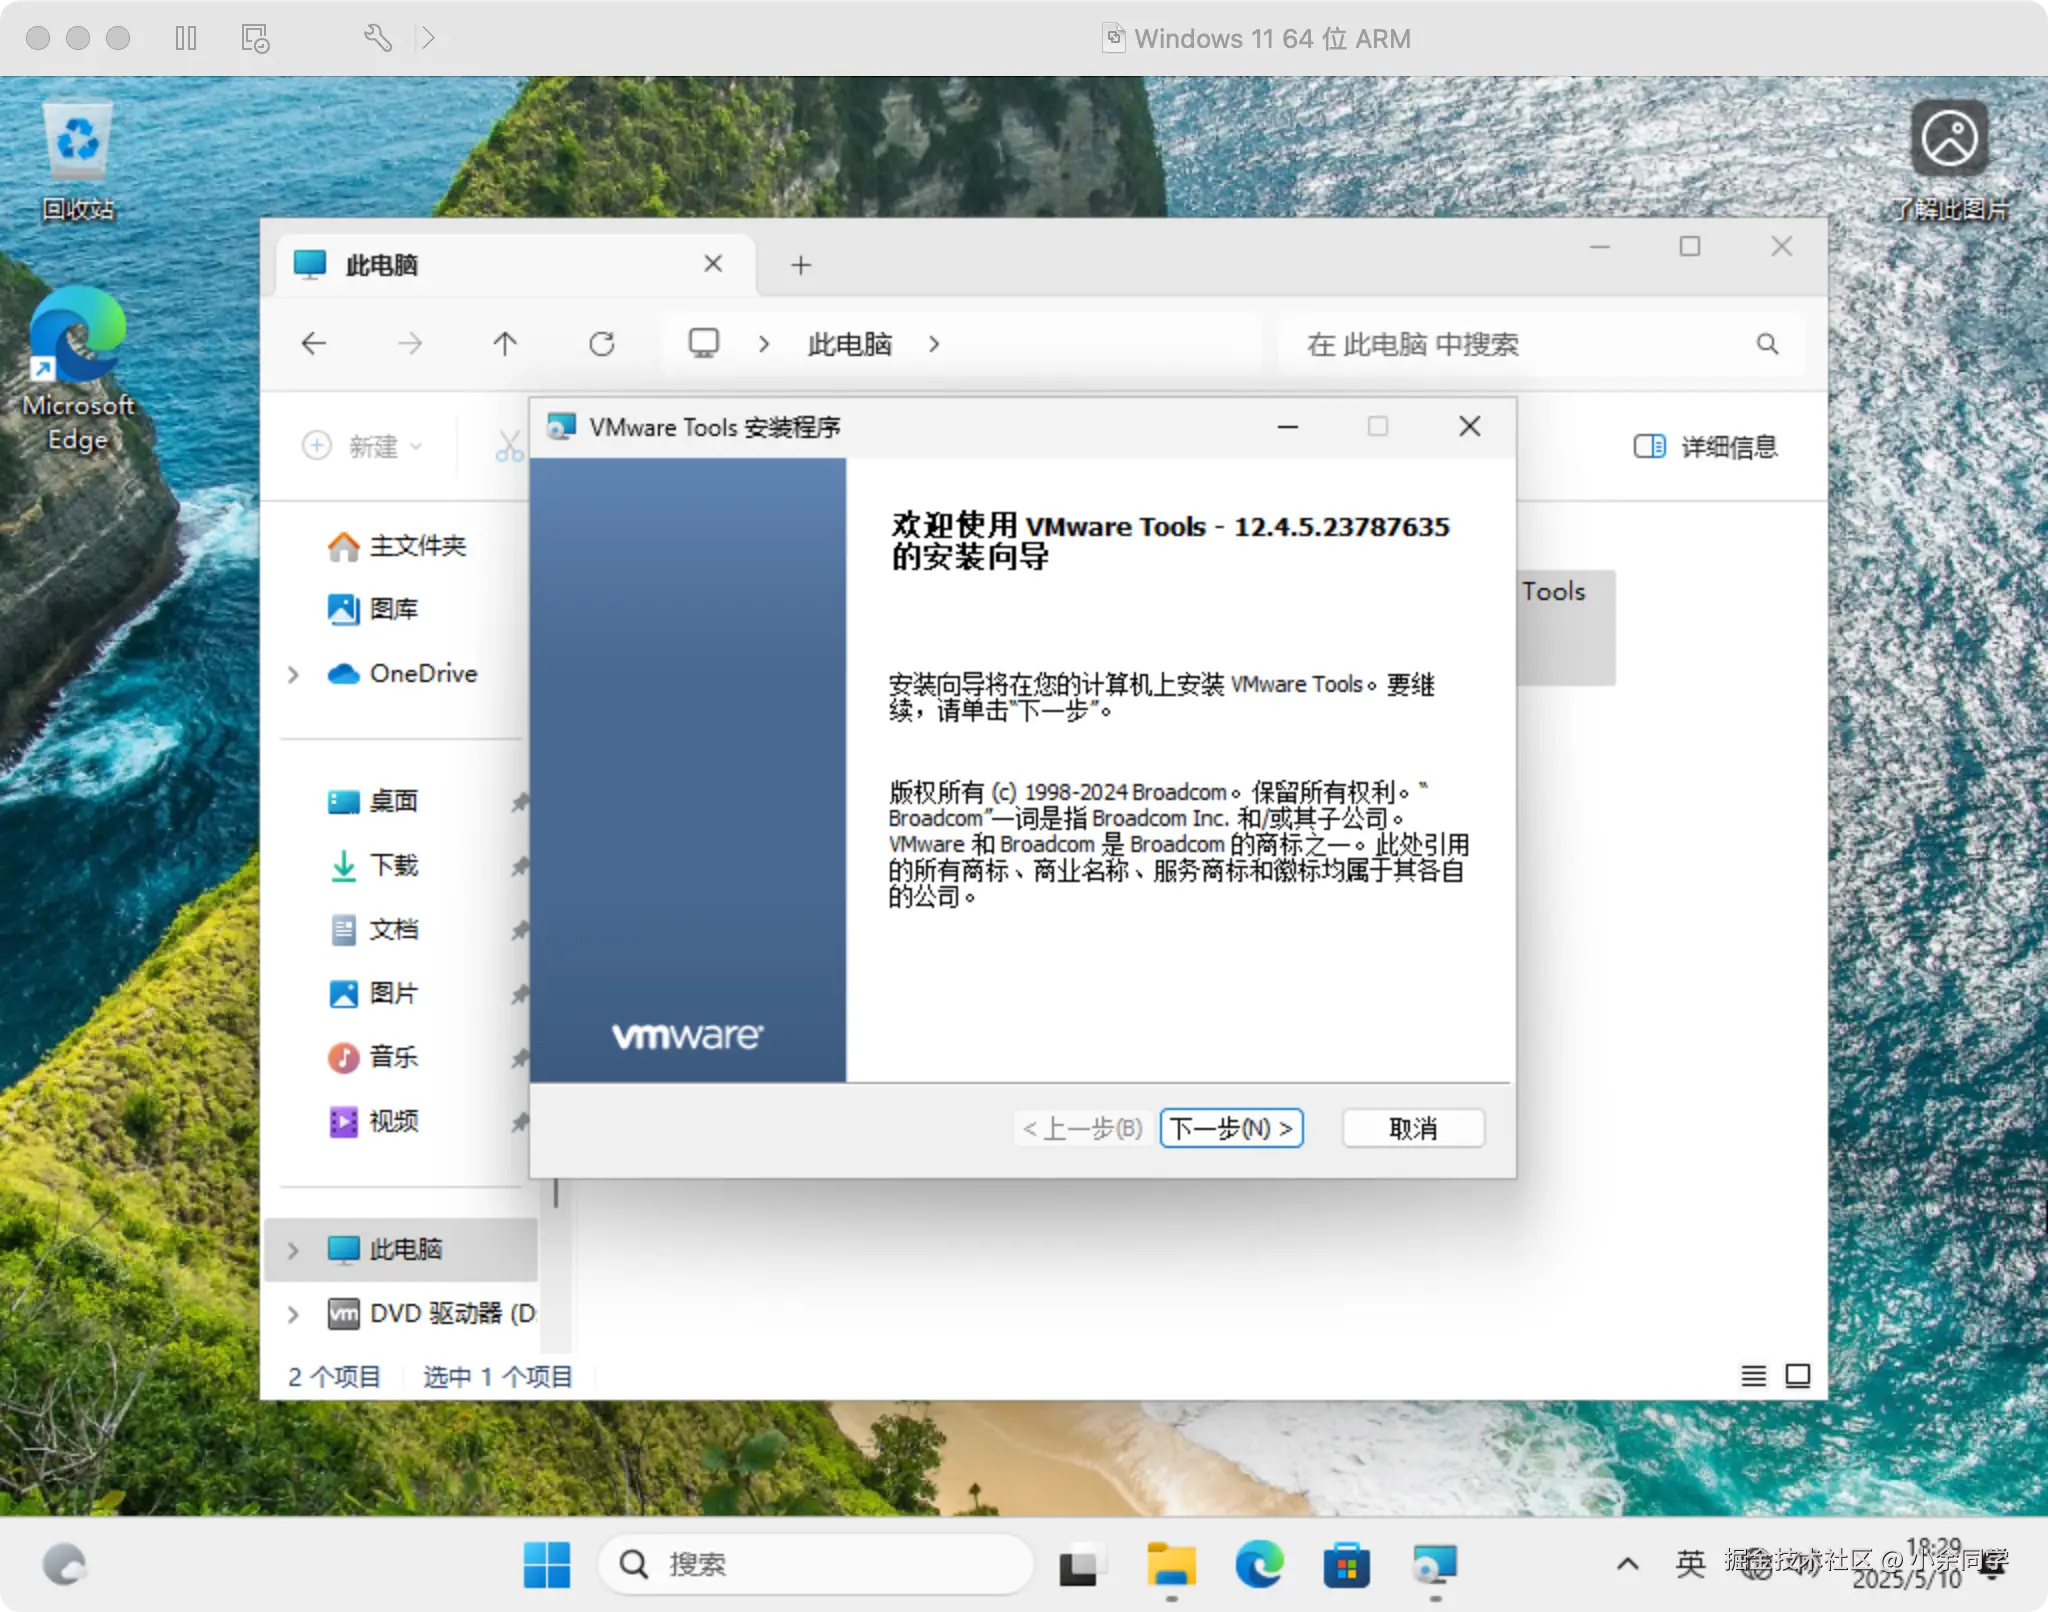Open Microsoft Store taskbar icon

pos(1346,1564)
